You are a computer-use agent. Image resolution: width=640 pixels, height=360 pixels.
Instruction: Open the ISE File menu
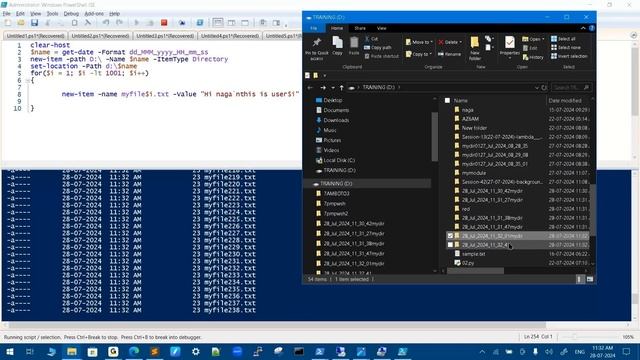click(7, 13)
